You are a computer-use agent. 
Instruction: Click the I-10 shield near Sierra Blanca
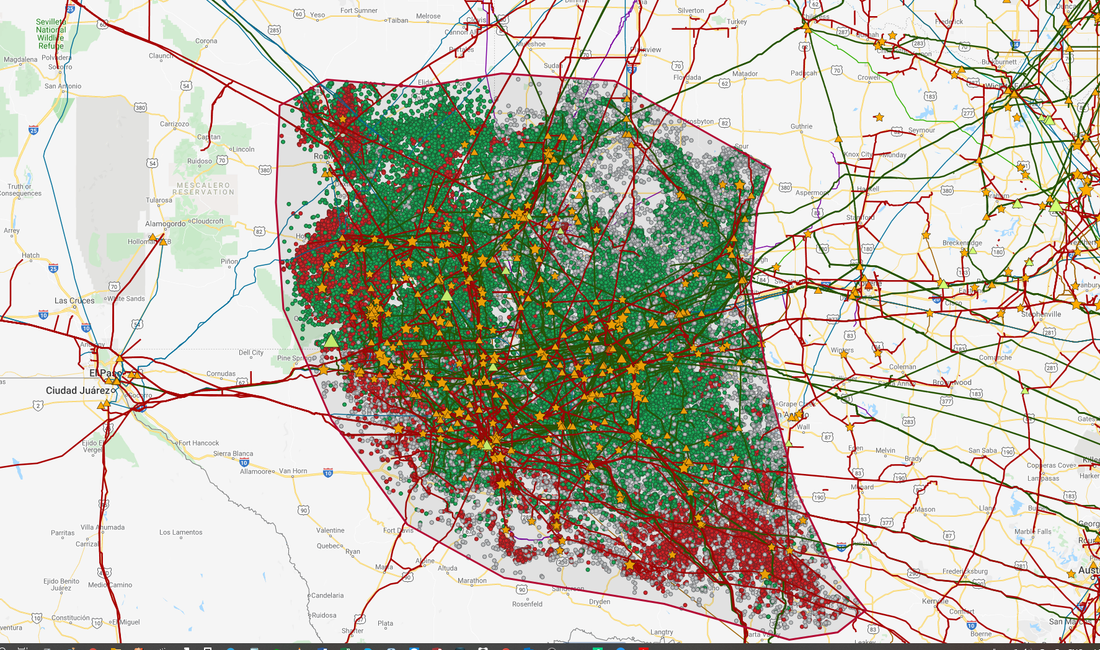243,462
